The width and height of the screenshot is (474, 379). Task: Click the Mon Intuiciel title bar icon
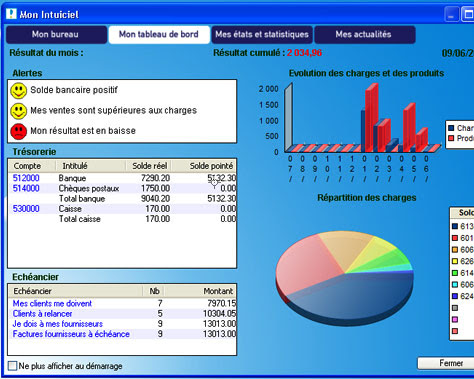(11, 14)
